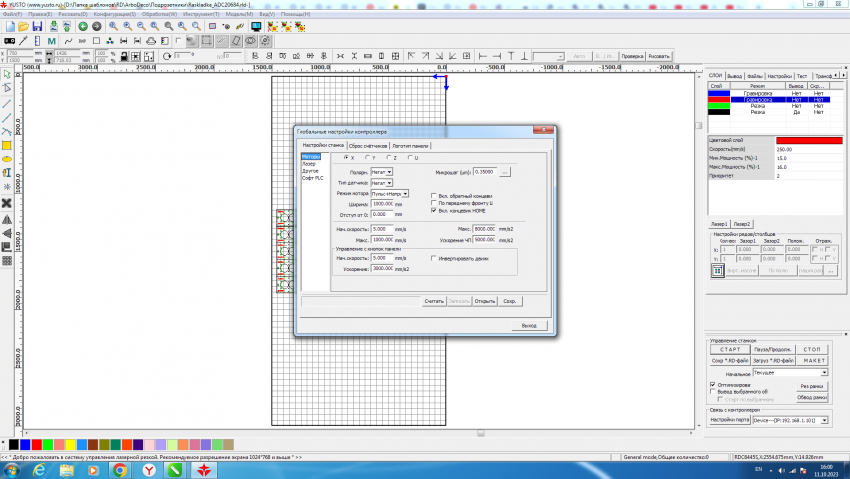Click the Save floppy disk icon
This screenshot has height=479, width=850.
pyautogui.click(x=37, y=26)
